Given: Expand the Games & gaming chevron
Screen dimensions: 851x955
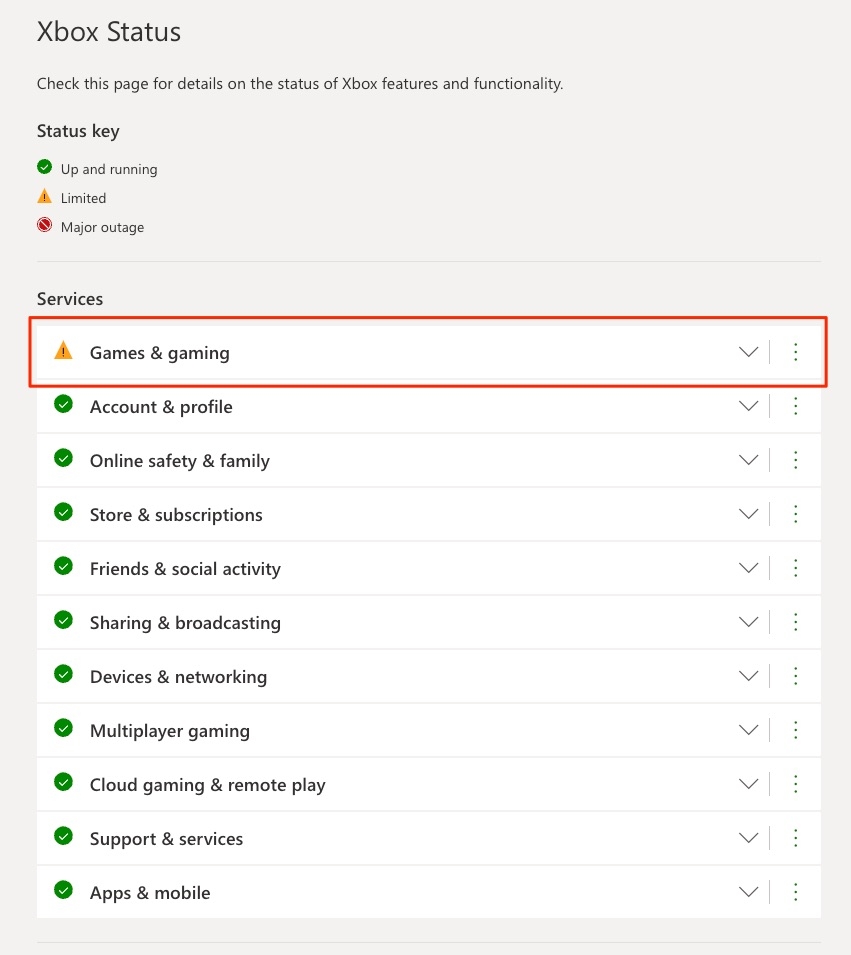Looking at the screenshot, I should [748, 352].
